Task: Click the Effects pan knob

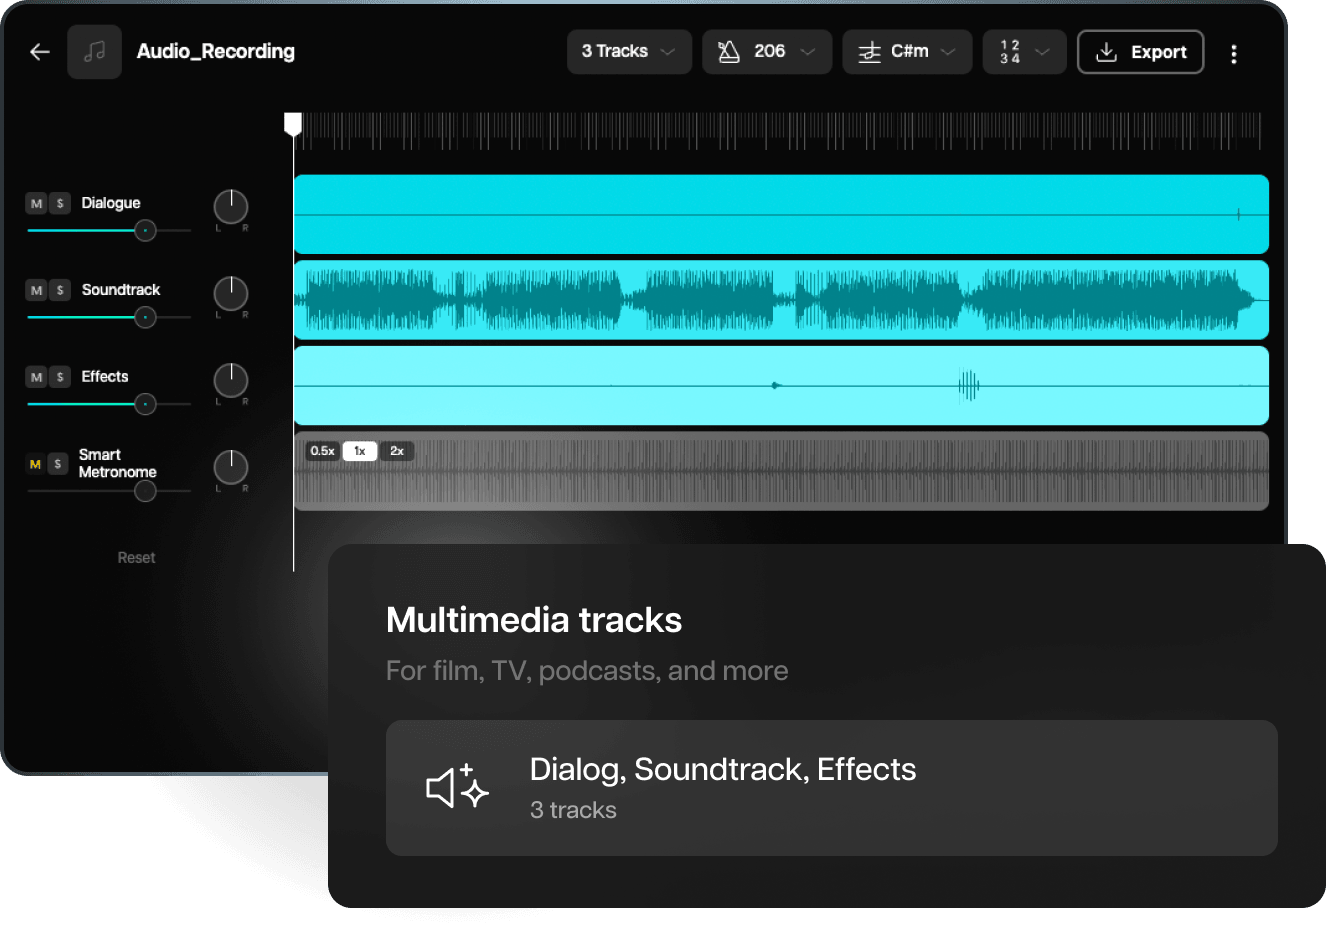Action: 231,381
